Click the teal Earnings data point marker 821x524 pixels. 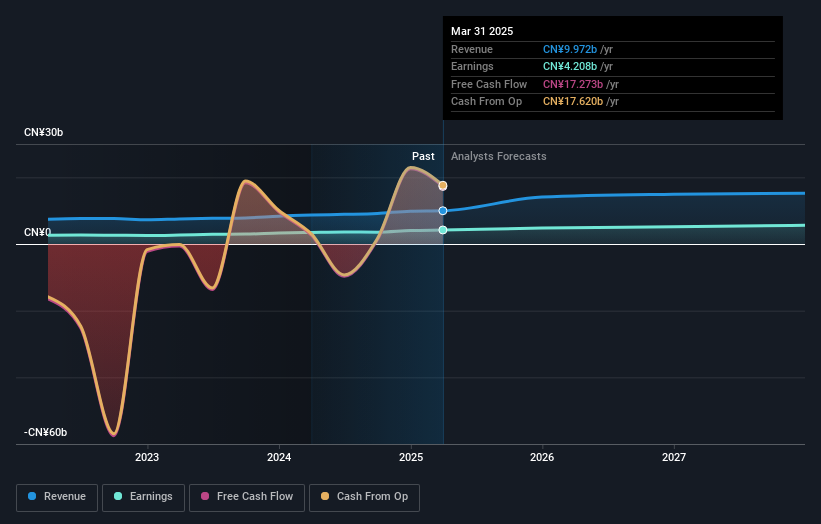[443, 230]
